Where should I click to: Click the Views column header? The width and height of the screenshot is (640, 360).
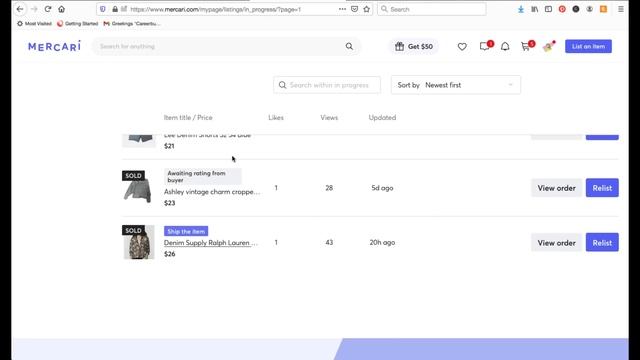coord(329,118)
